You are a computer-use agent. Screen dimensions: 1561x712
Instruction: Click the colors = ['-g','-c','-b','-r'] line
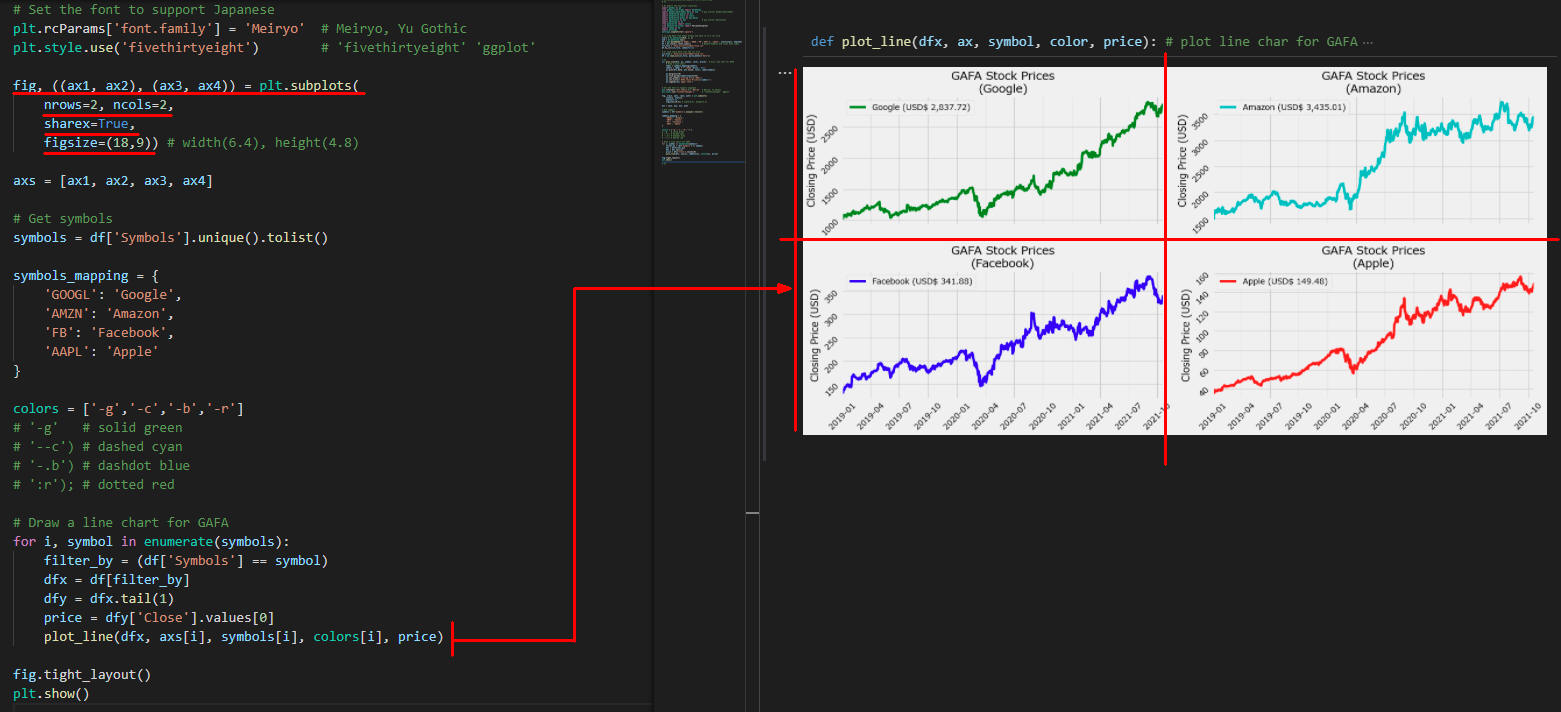[x=128, y=408]
